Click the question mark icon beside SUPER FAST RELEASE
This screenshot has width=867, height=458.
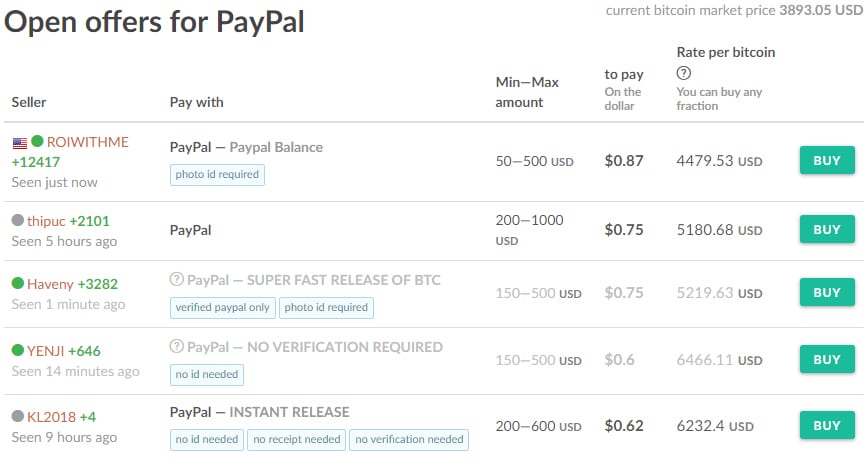tap(177, 280)
